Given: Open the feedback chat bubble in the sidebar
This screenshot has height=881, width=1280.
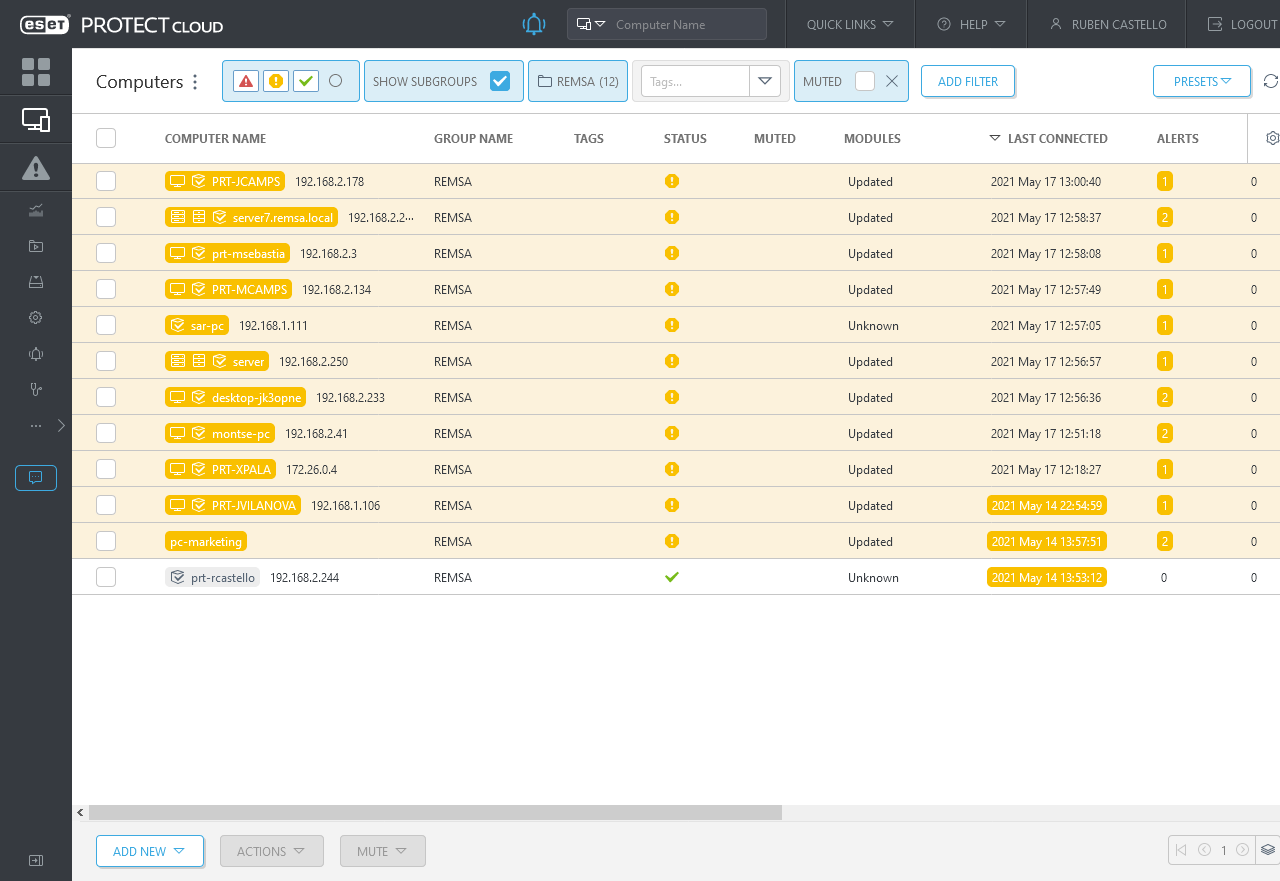Looking at the screenshot, I should click(x=36, y=478).
